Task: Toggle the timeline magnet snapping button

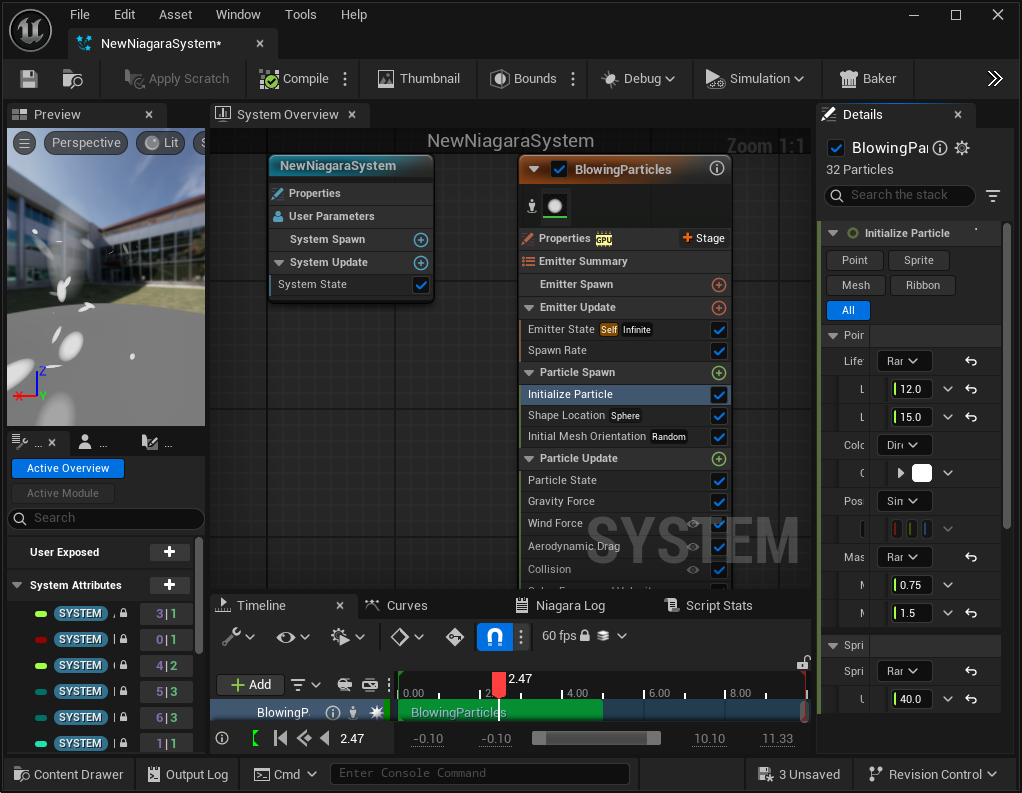Action: point(495,637)
